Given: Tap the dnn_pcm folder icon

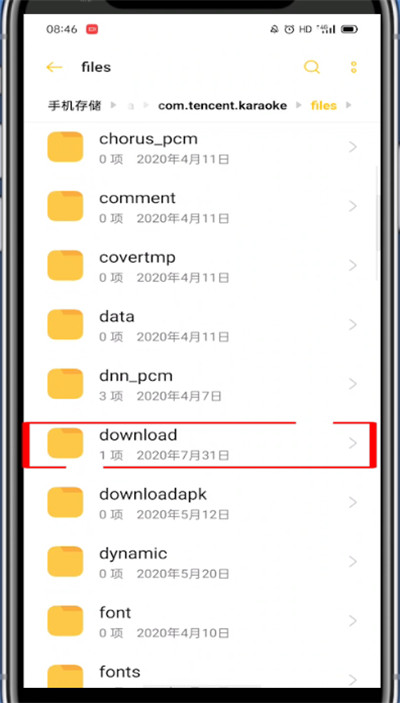Looking at the screenshot, I should [x=65, y=383].
